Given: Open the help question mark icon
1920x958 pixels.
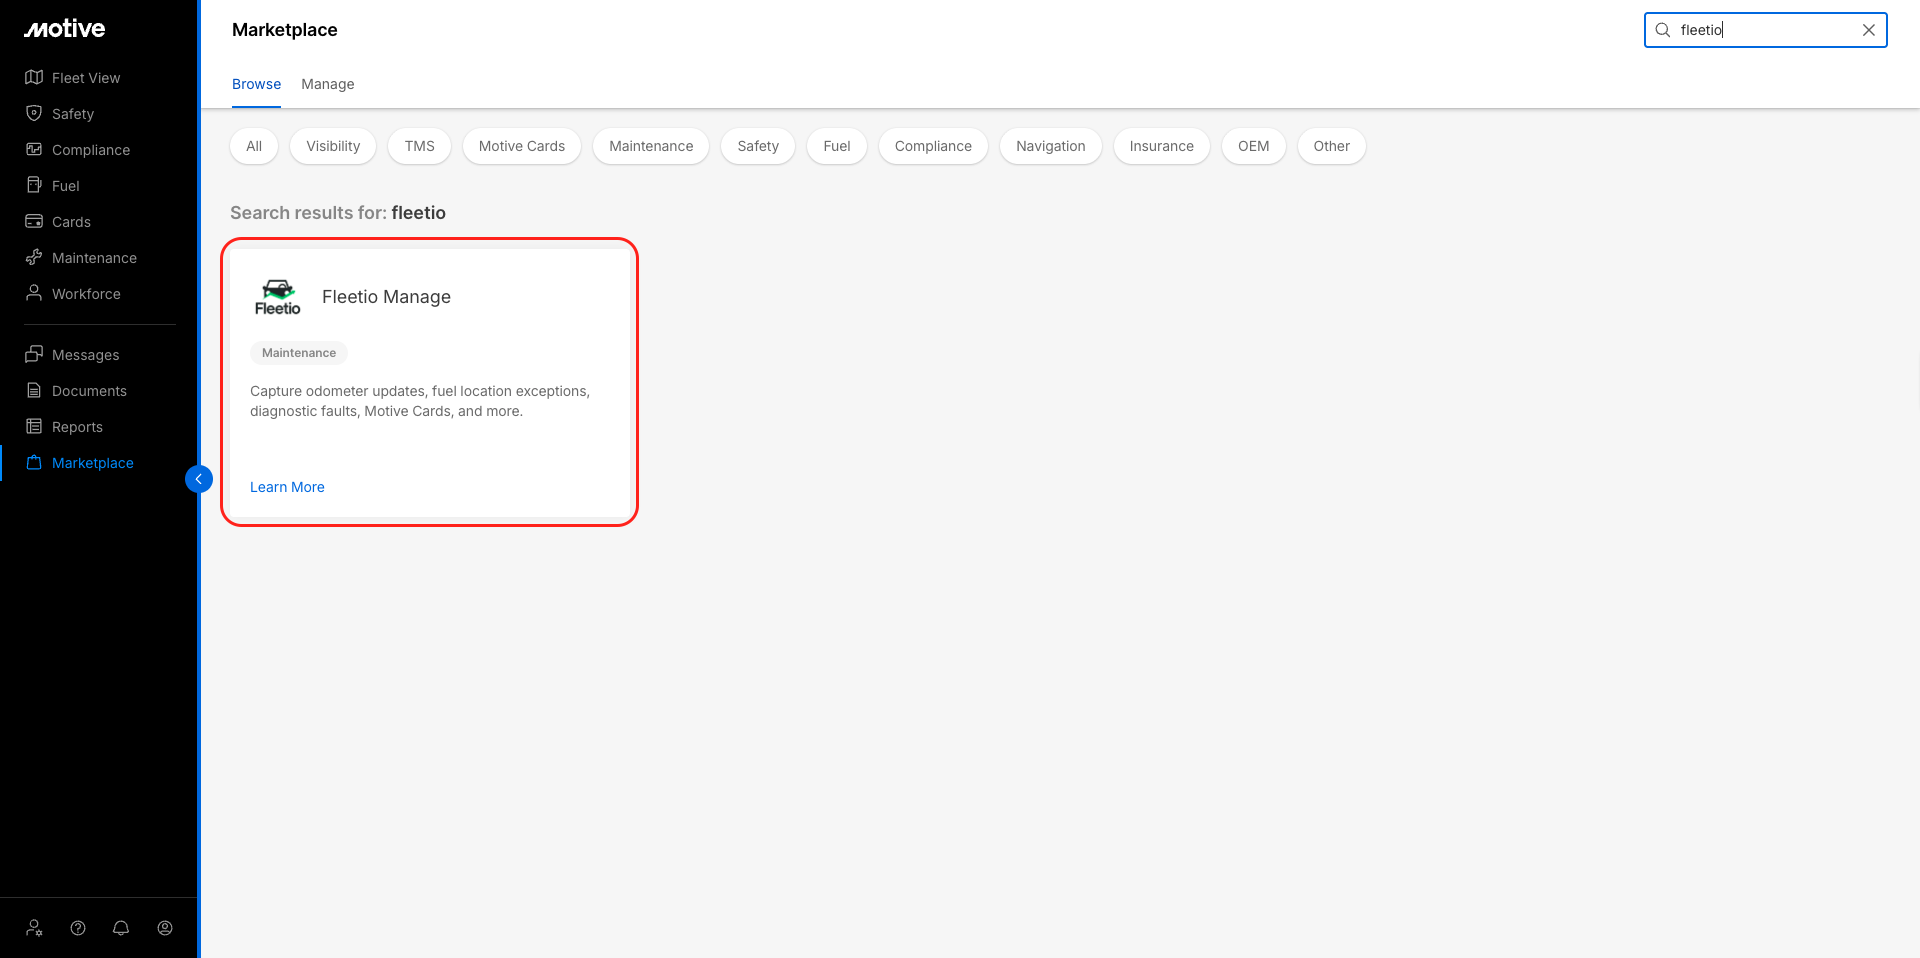Looking at the screenshot, I should coord(78,928).
